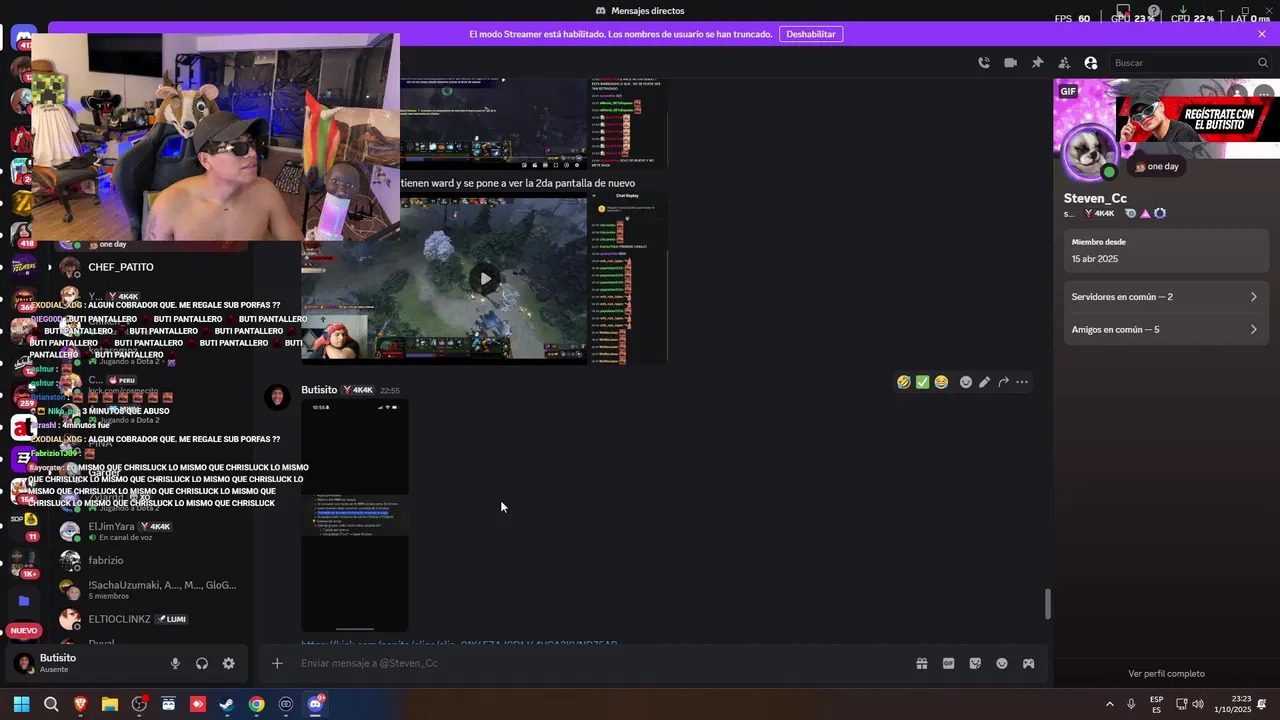React with the tears-of-joy emoji
The image size is (1280, 720).
(941, 382)
